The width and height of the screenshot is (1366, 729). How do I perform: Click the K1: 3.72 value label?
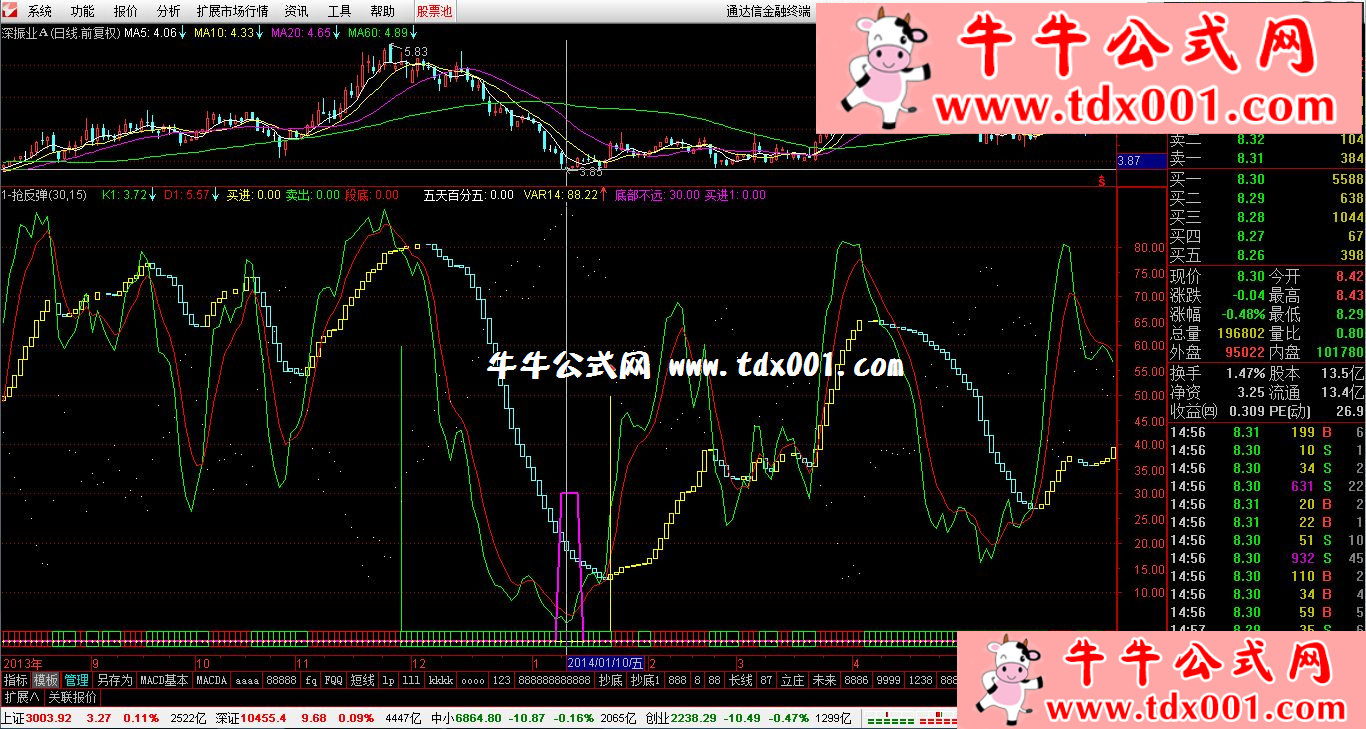125,195
